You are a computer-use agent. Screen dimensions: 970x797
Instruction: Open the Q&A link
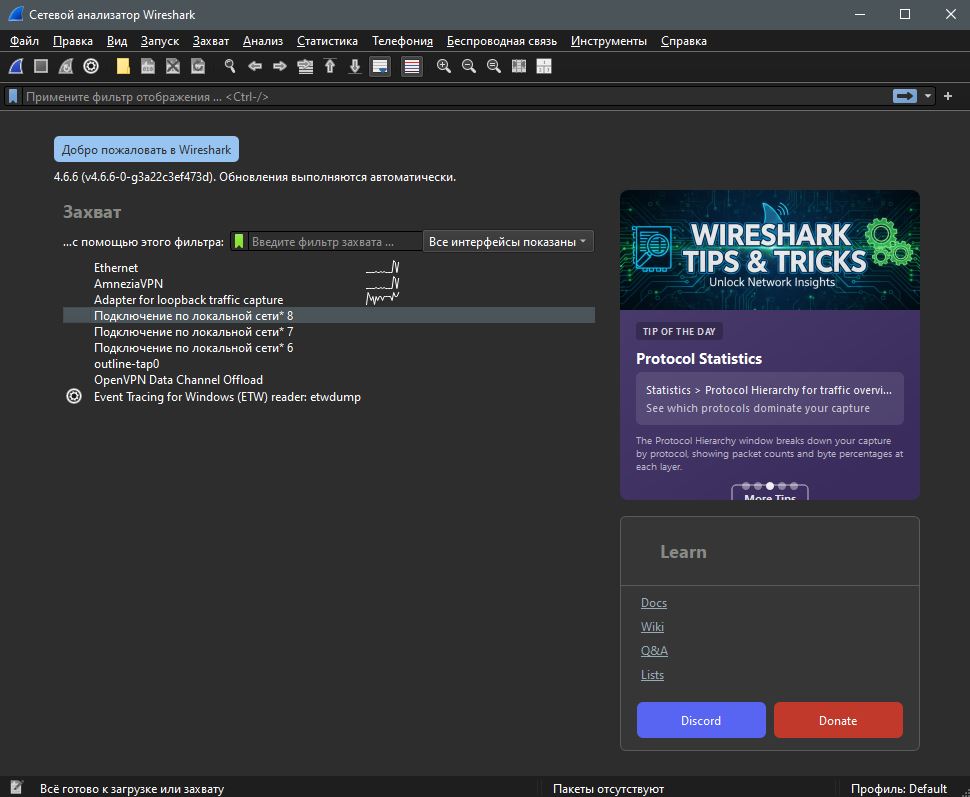655,650
